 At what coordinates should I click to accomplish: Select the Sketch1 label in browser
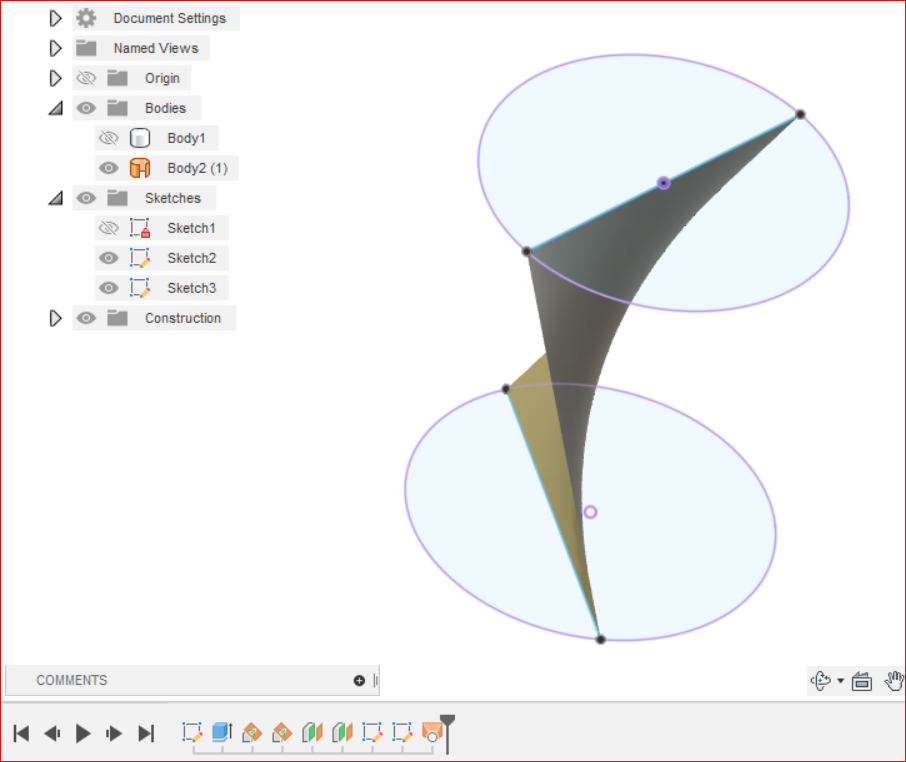coord(191,228)
